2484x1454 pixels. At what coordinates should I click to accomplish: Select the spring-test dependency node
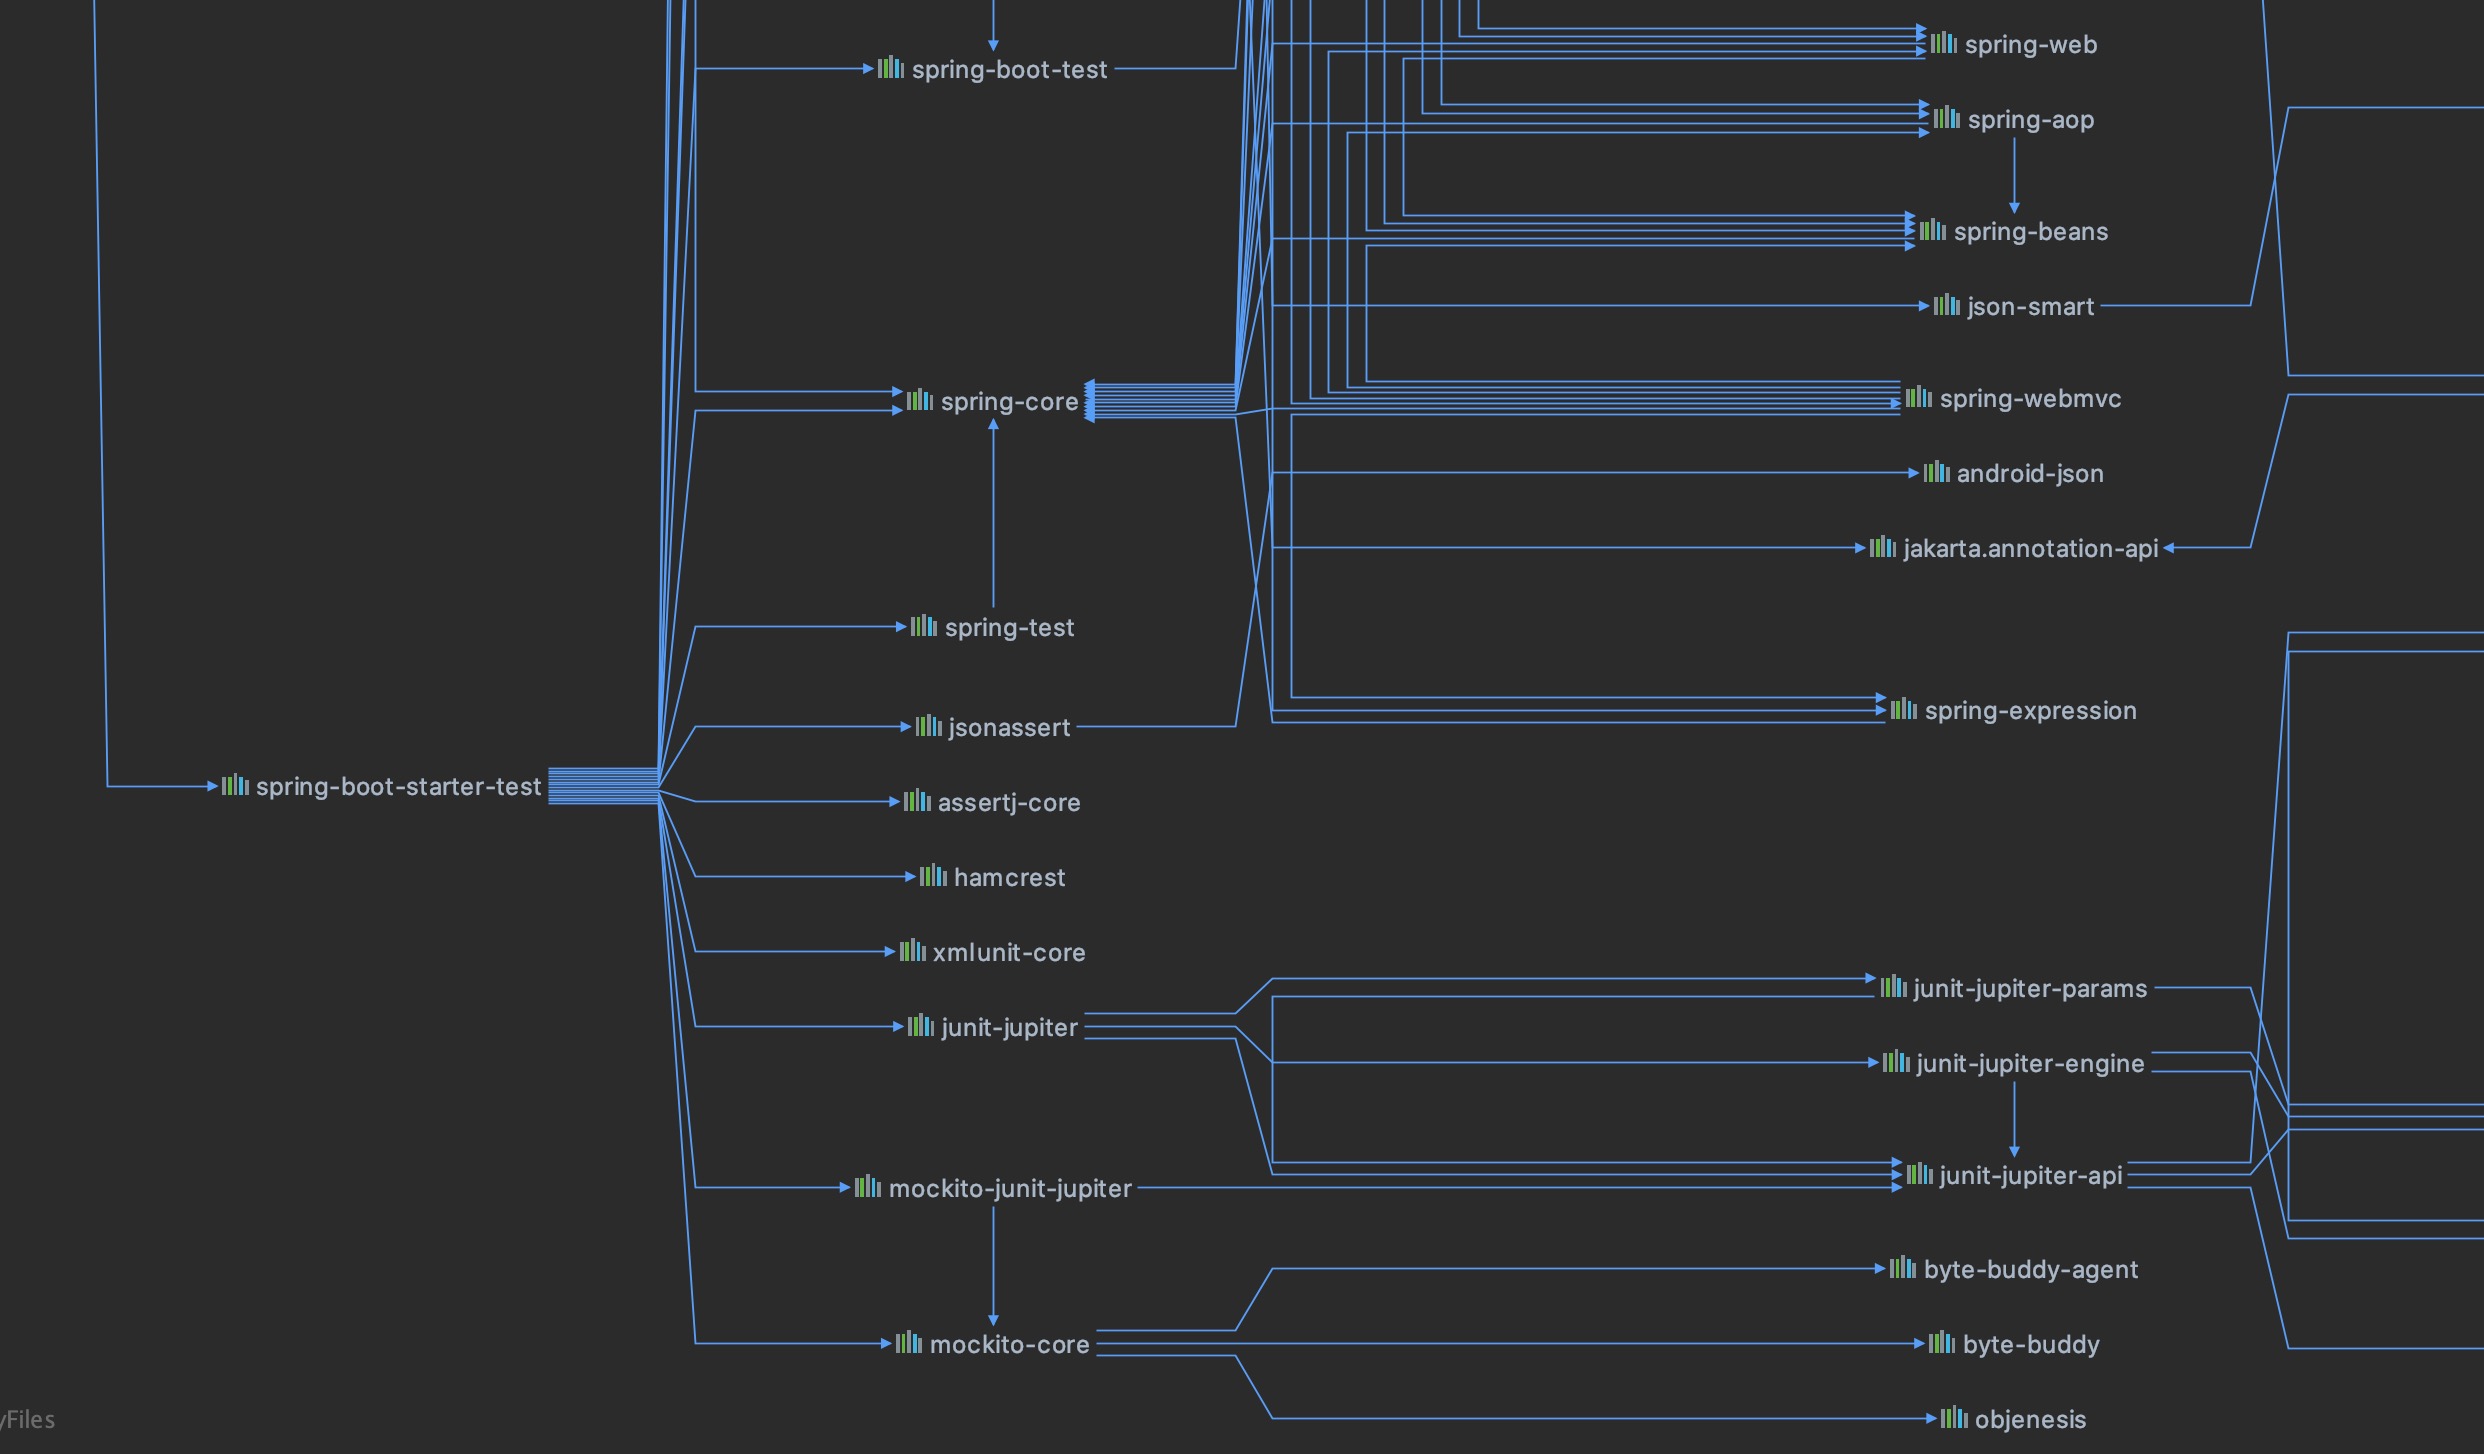coord(1009,627)
